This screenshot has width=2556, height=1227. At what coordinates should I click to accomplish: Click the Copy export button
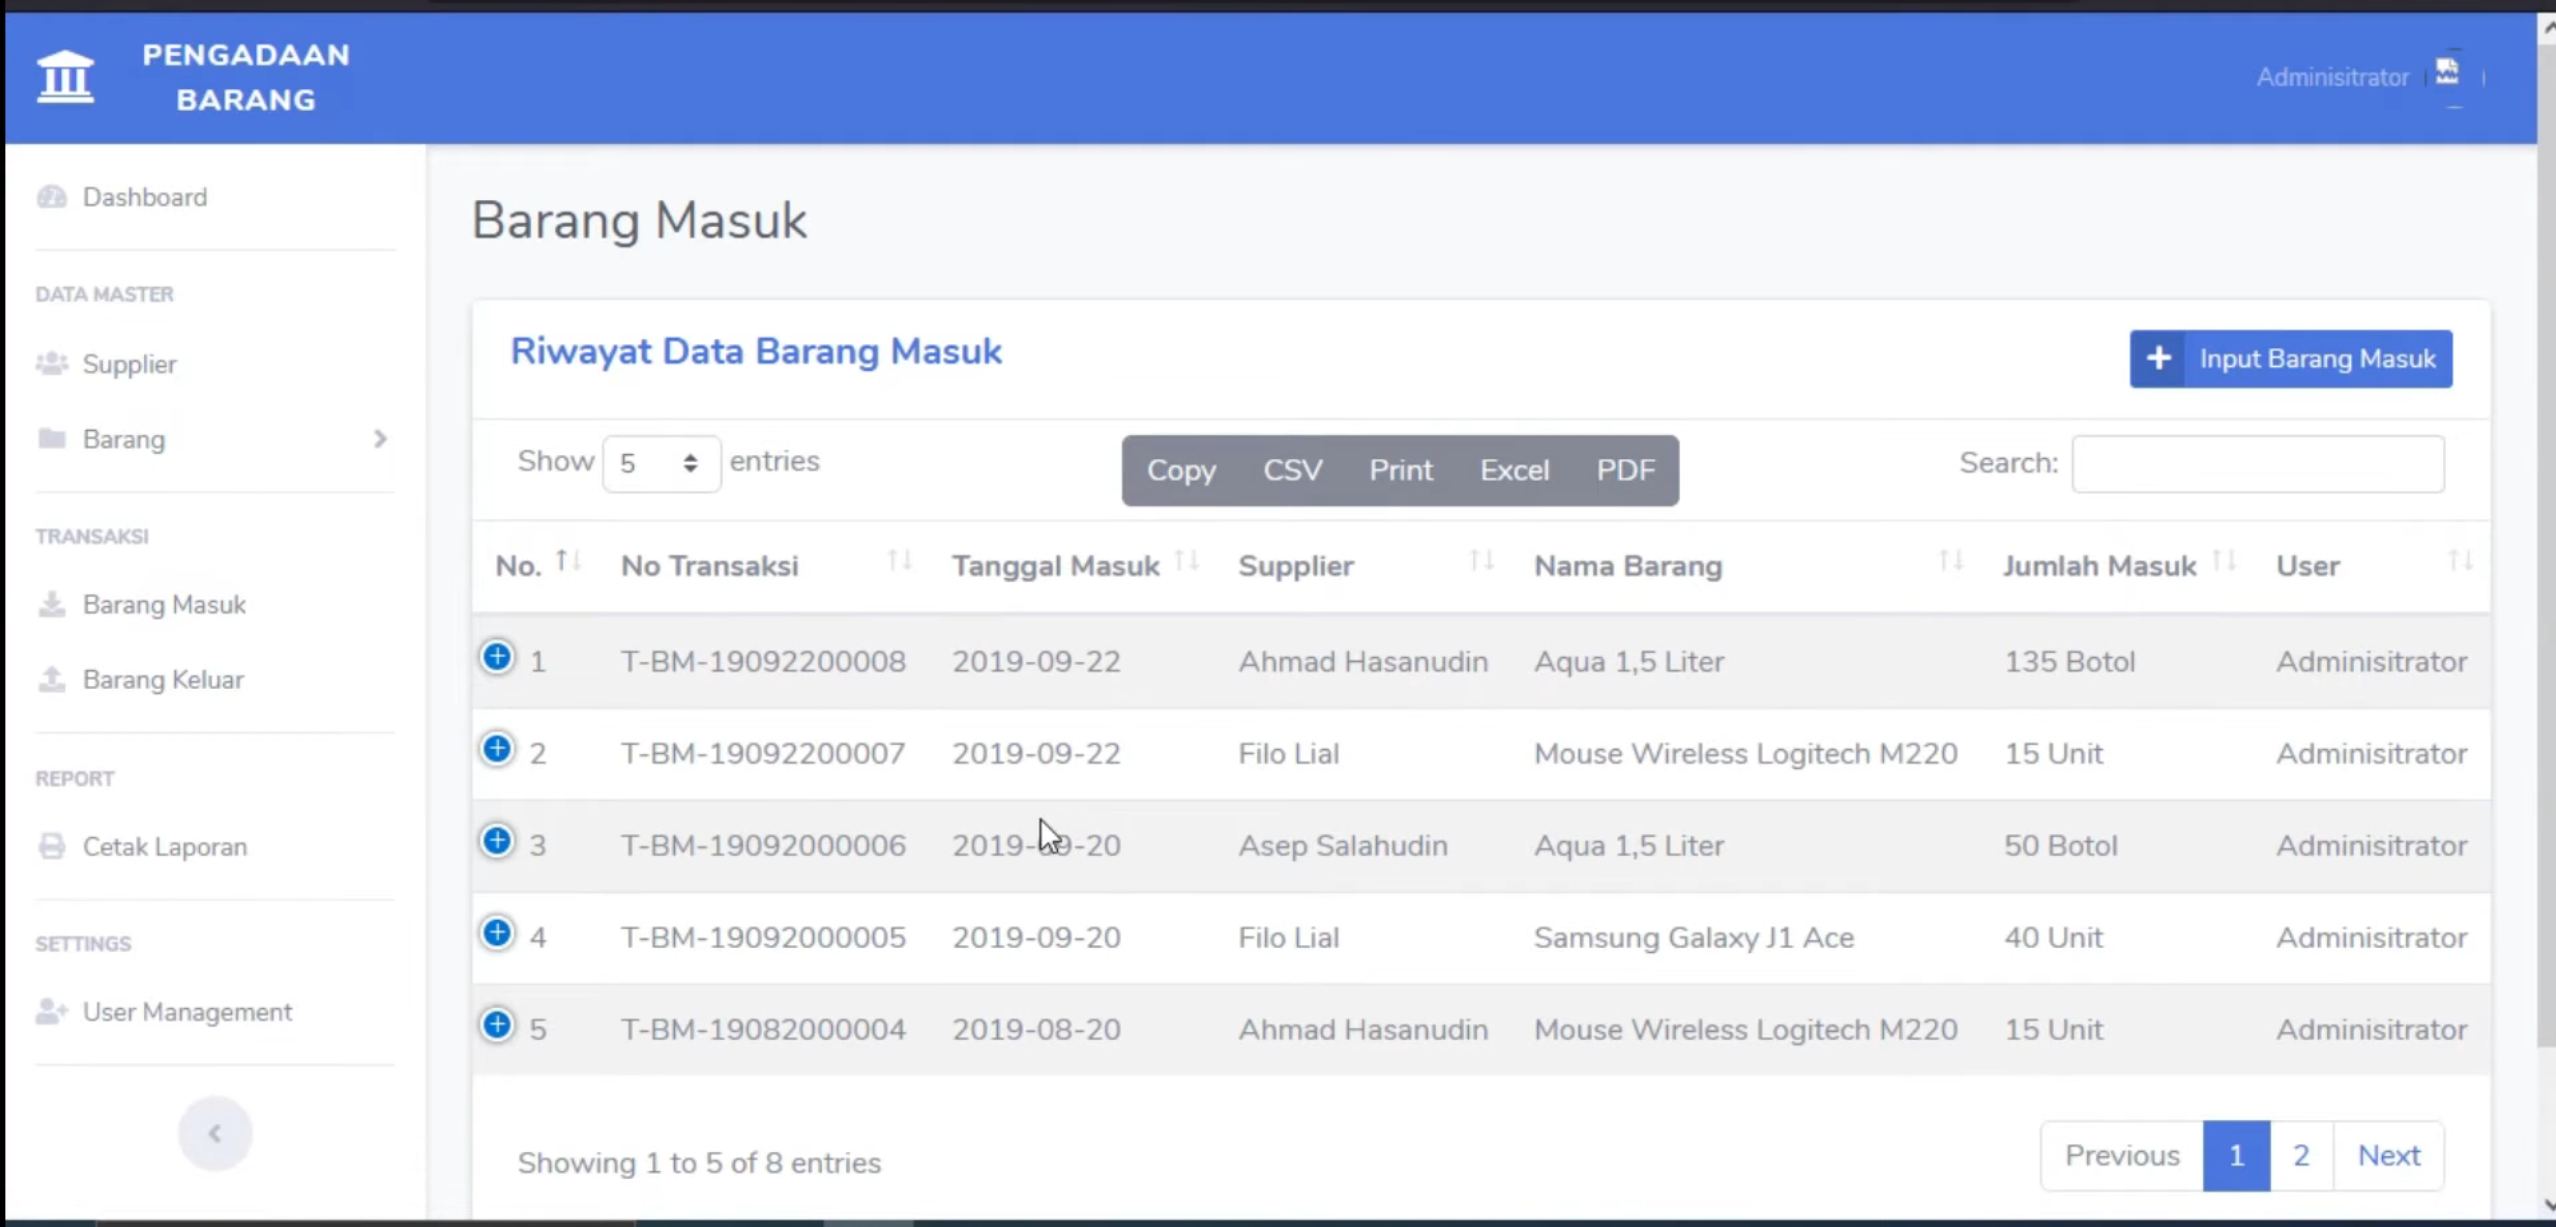[1181, 470]
